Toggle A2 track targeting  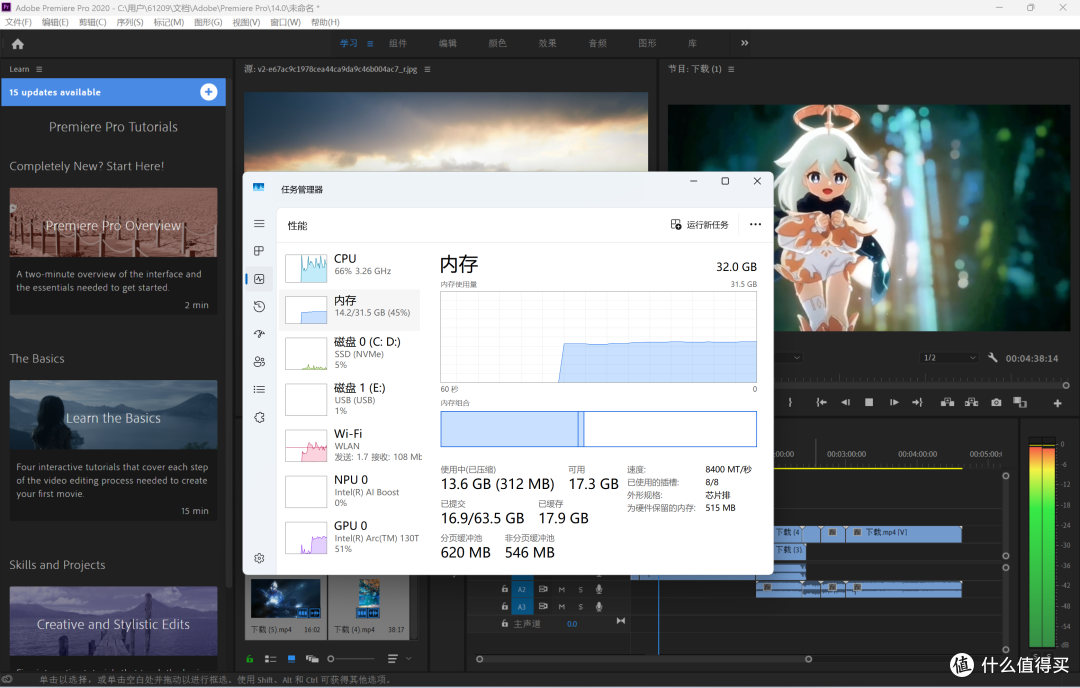521,590
